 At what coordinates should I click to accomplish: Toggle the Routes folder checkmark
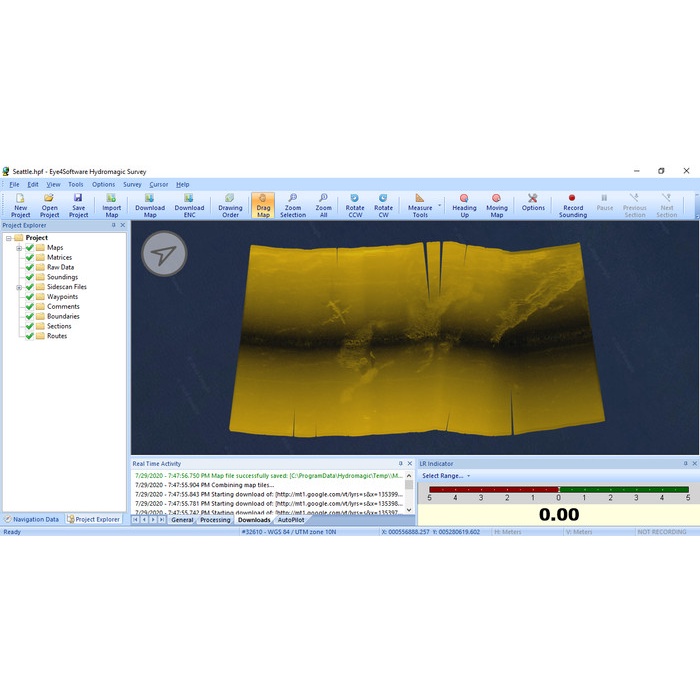click(29, 336)
